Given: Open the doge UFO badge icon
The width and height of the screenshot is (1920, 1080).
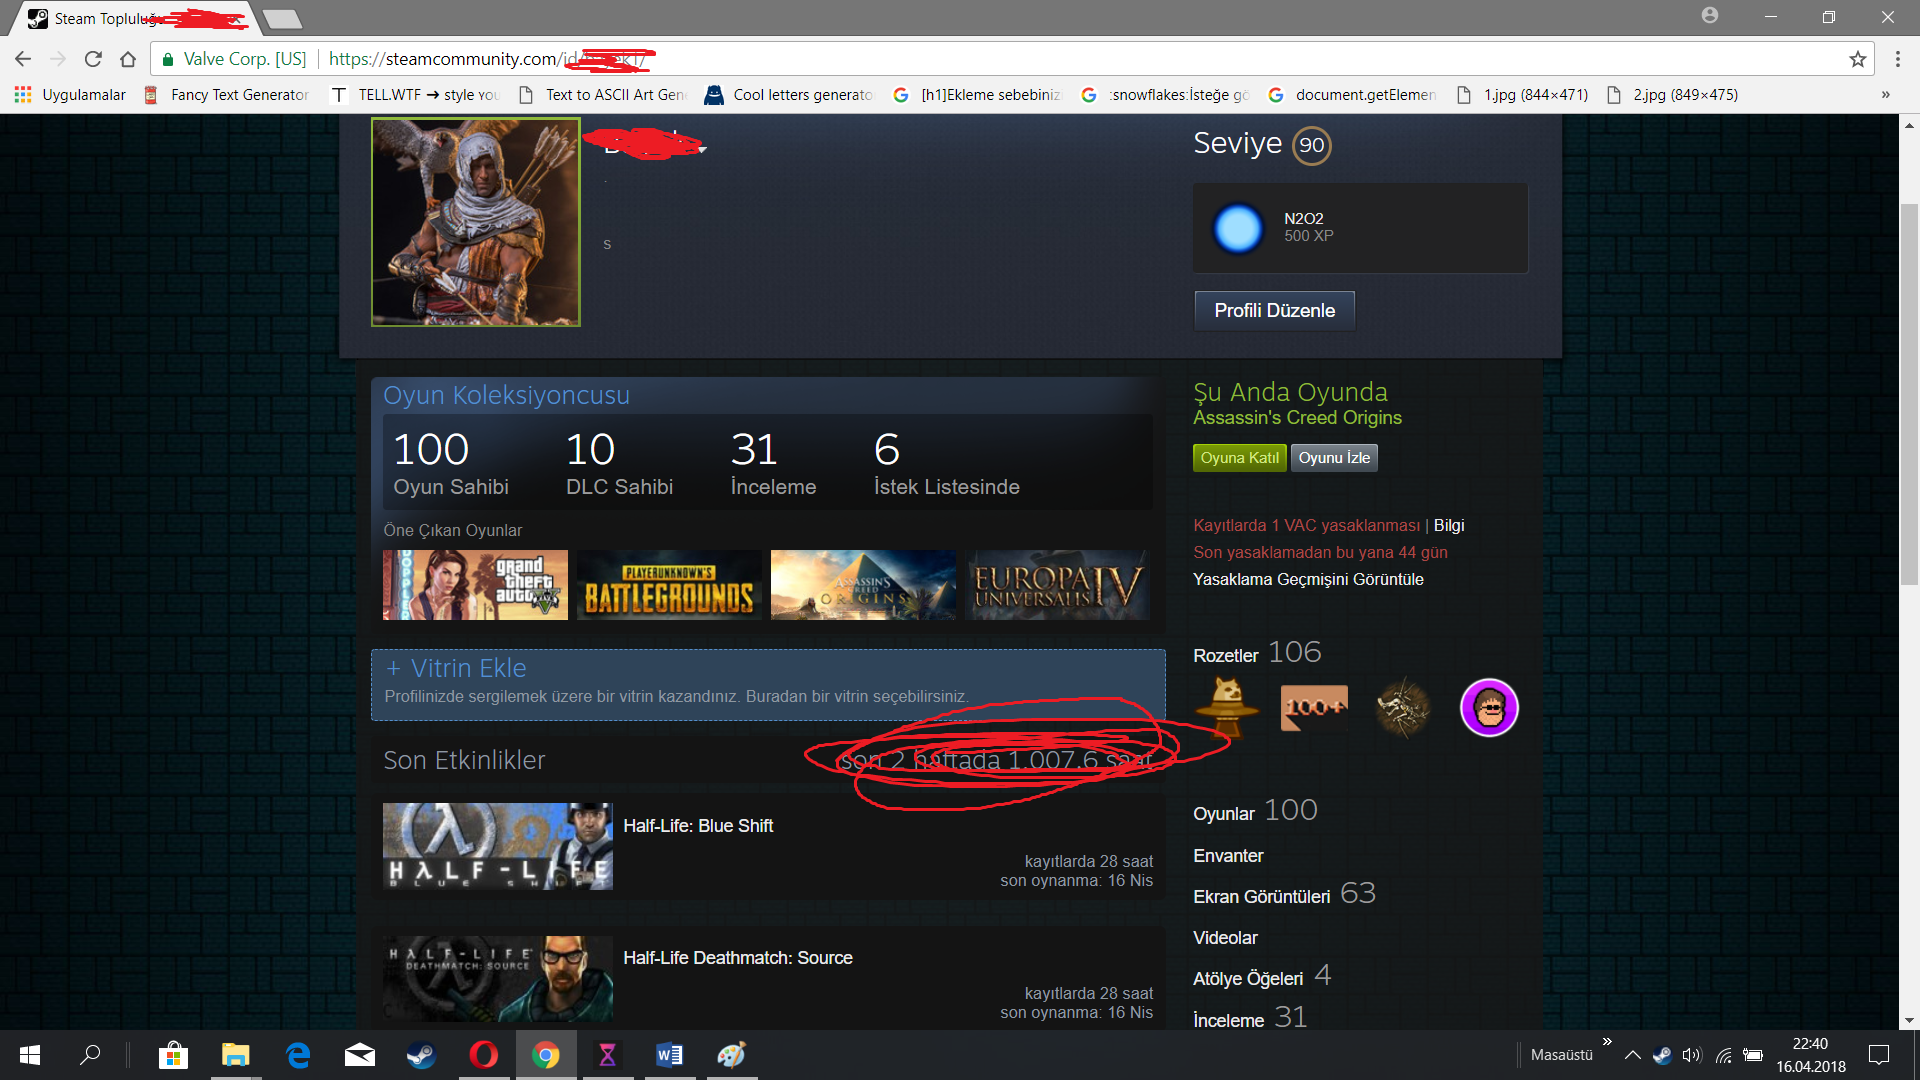Looking at the screenshot, I should point(1227,707).
